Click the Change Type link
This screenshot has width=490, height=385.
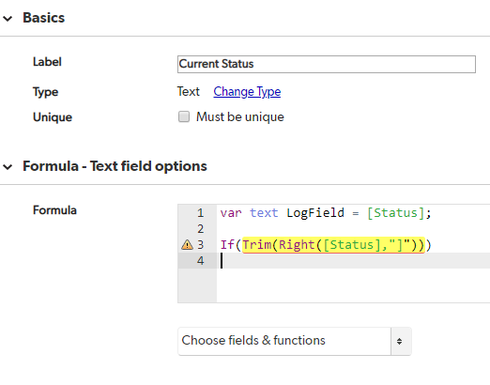coord(247,92)
